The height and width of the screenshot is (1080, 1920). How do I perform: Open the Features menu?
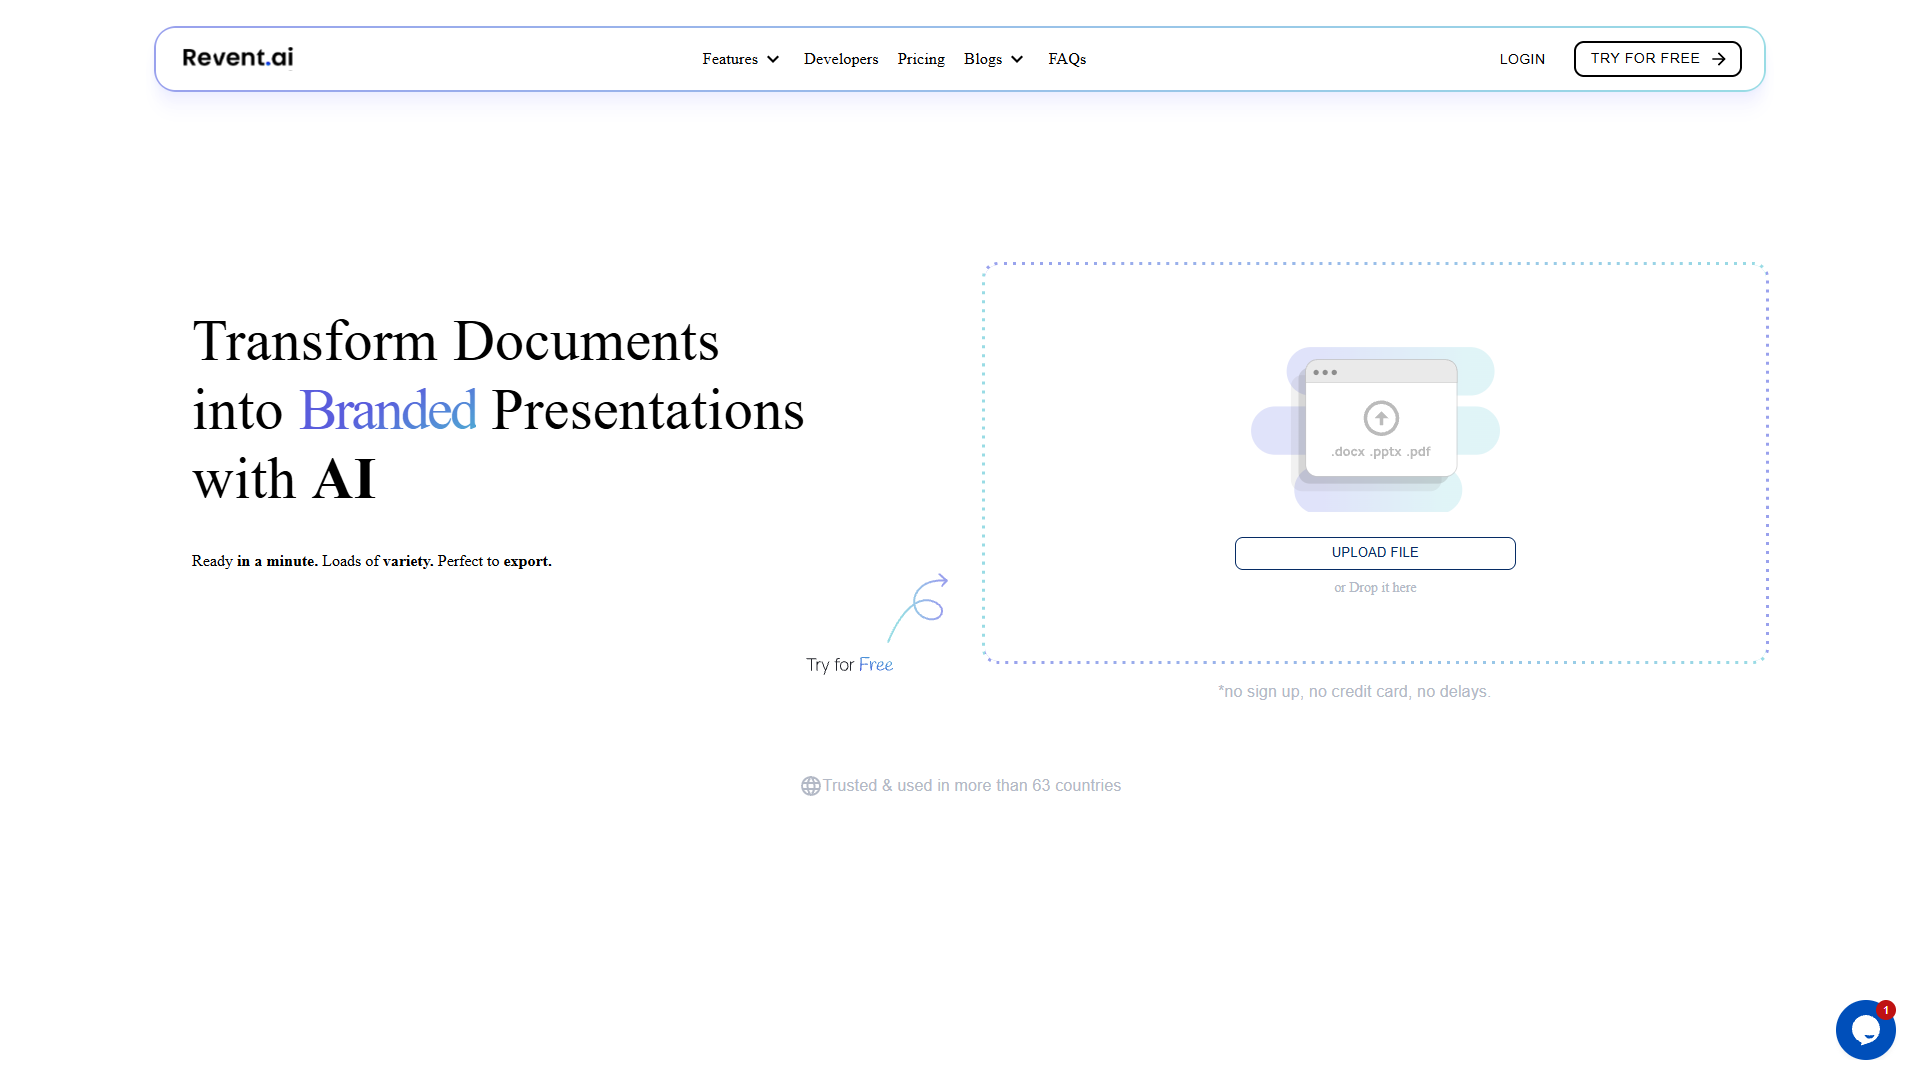click(741, 59)
